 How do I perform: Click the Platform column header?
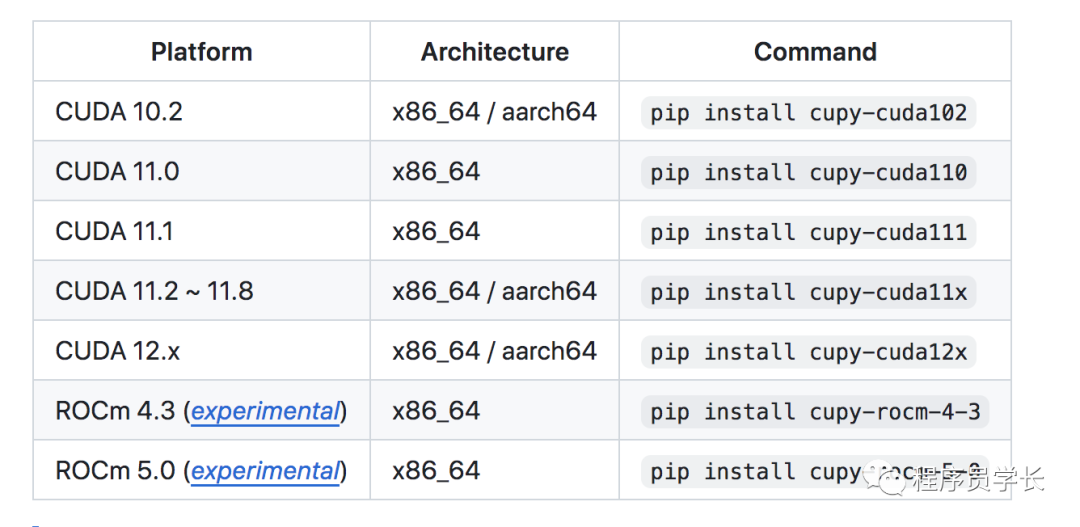coord(201,52)
